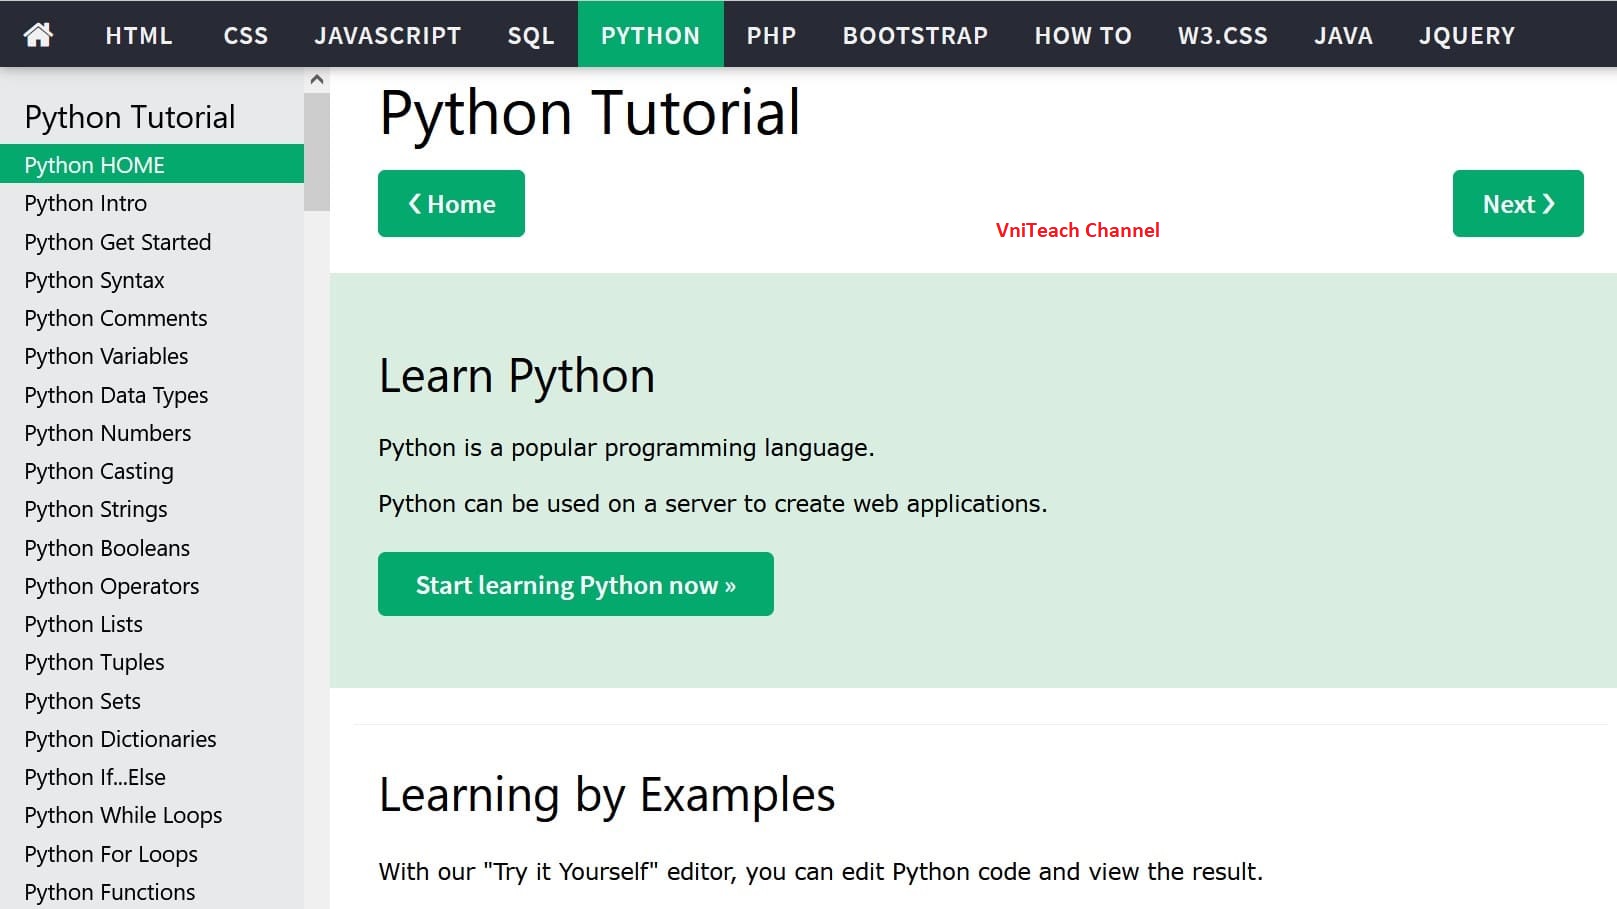Viewport: 1617px width, 909px height.
Task: Click Start learning Python now button
Action: tap(576, 584)
